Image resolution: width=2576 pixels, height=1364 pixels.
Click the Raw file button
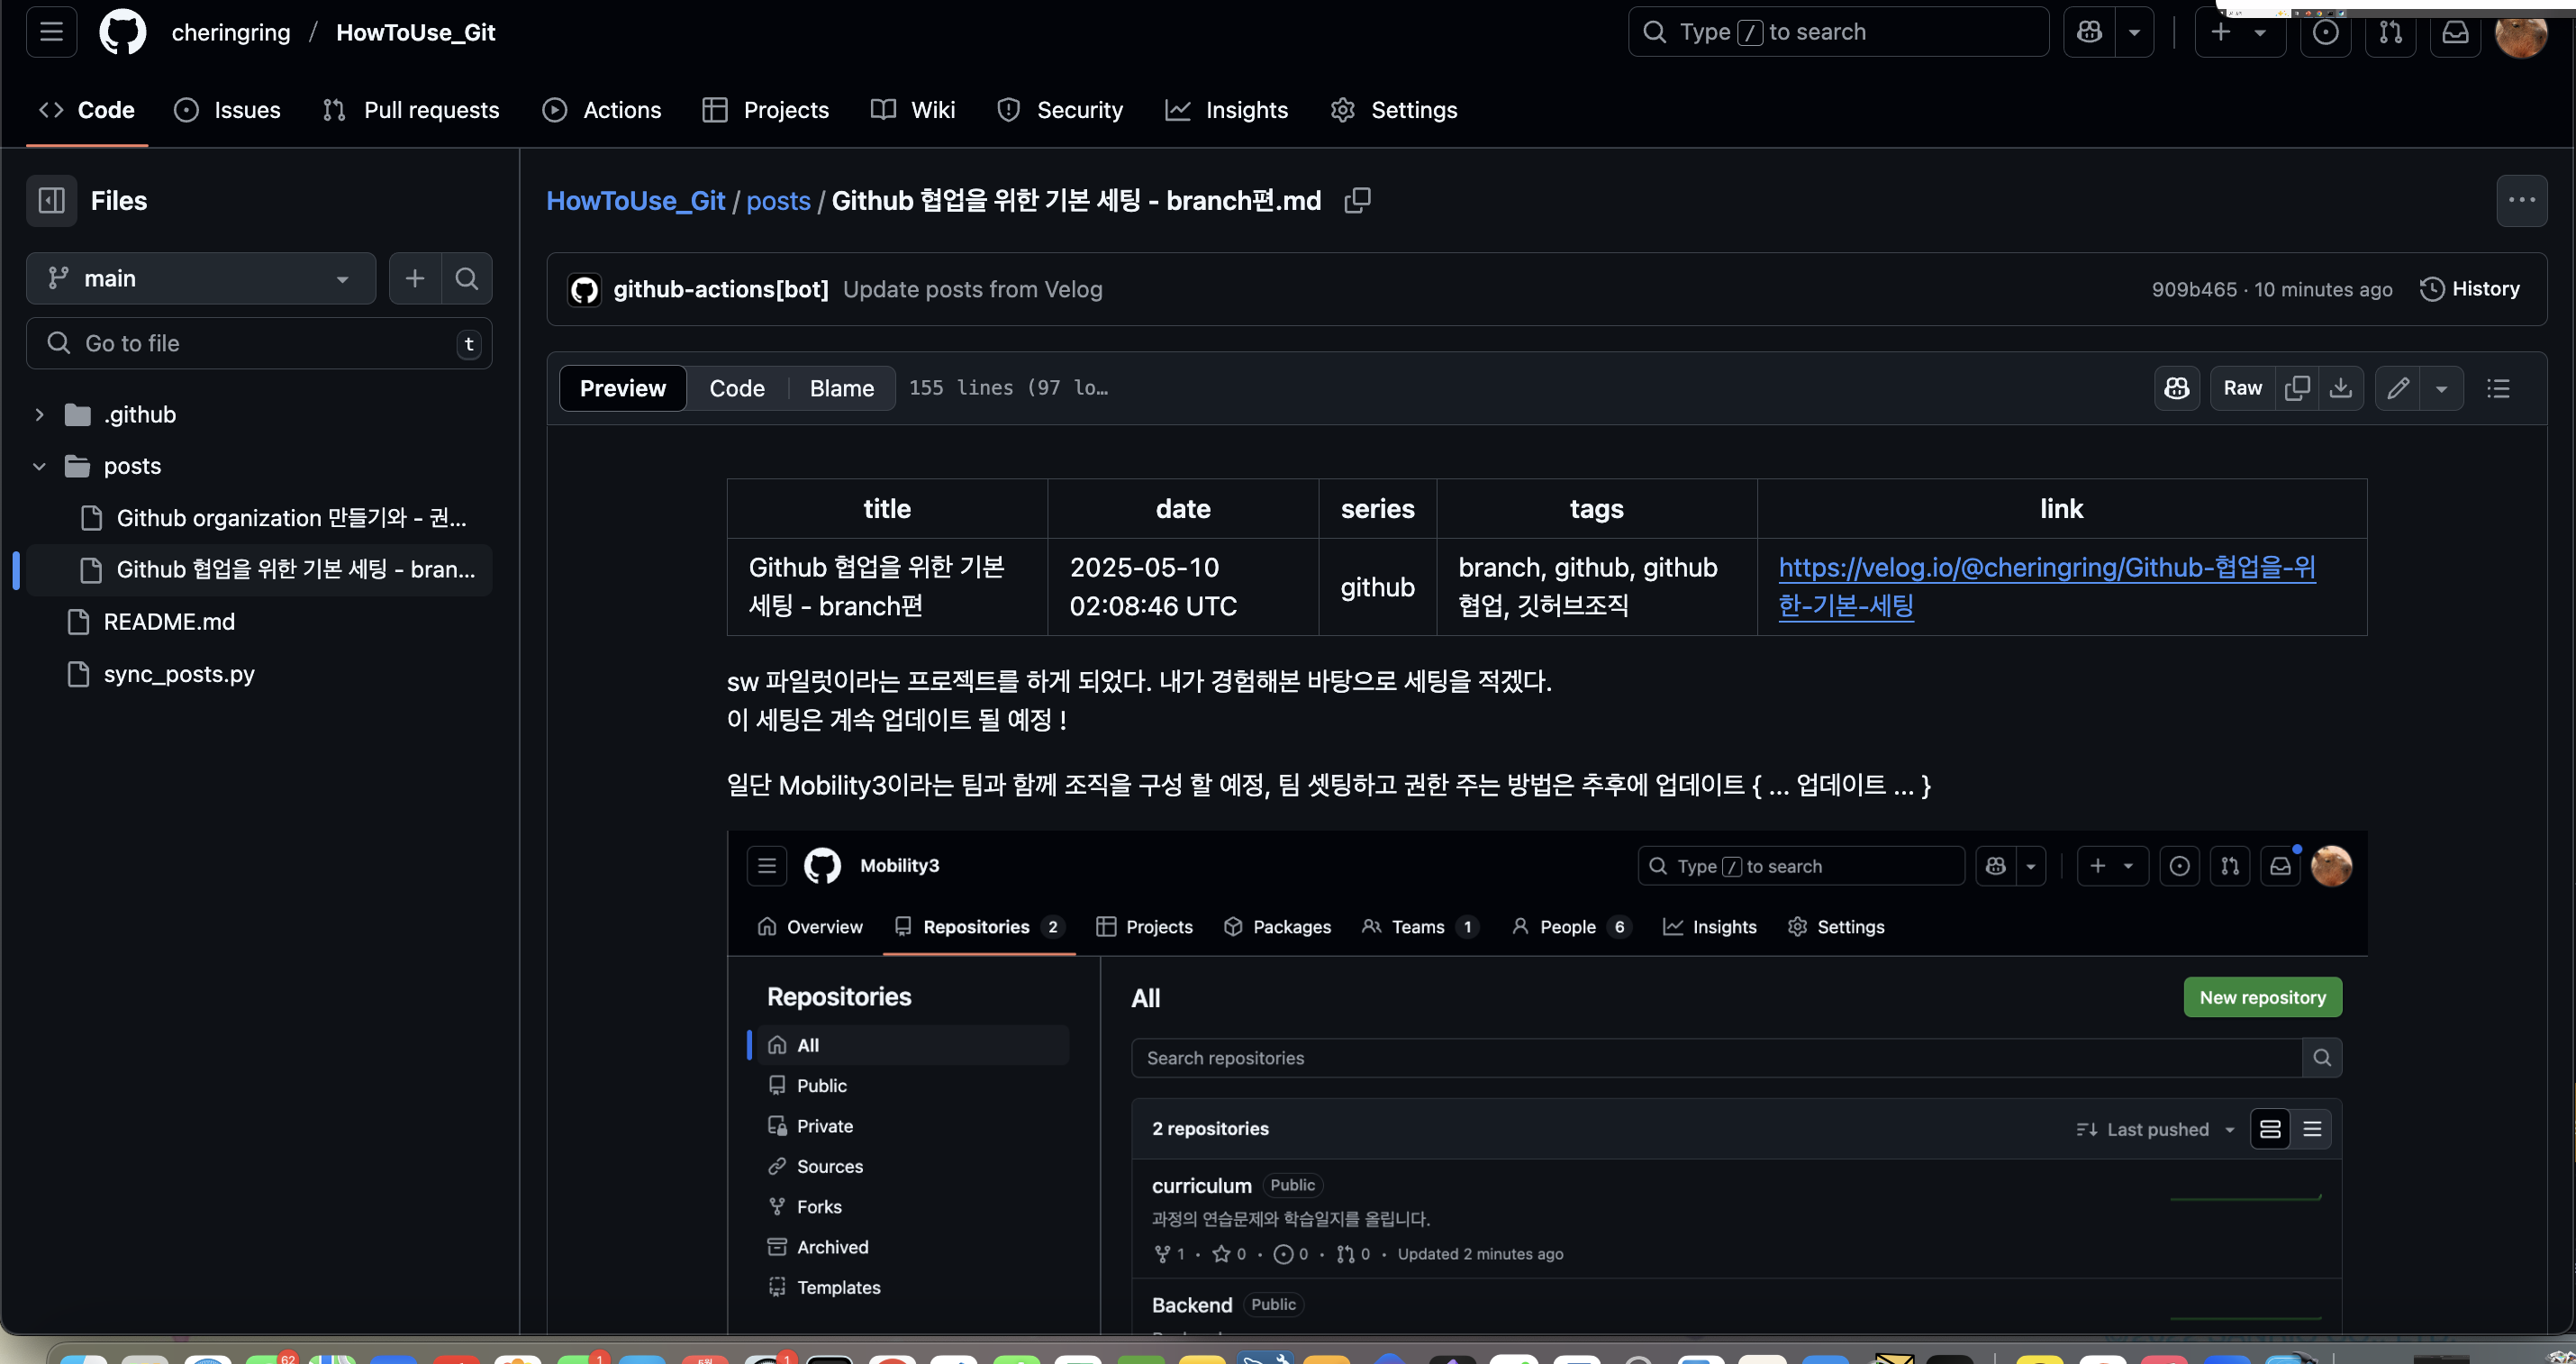tap(2242, 388)
